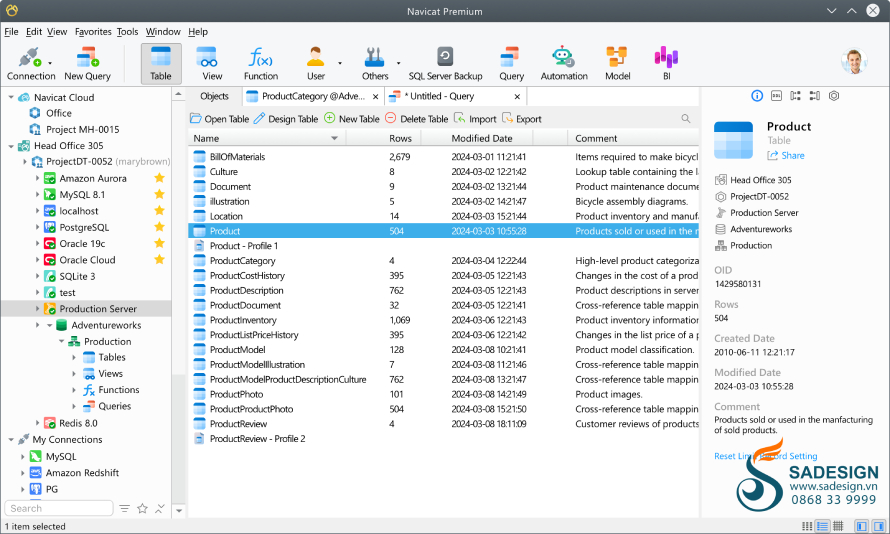Collapse the Navicat Cloud tree node

pyautogui.click(x=11, y=97)
